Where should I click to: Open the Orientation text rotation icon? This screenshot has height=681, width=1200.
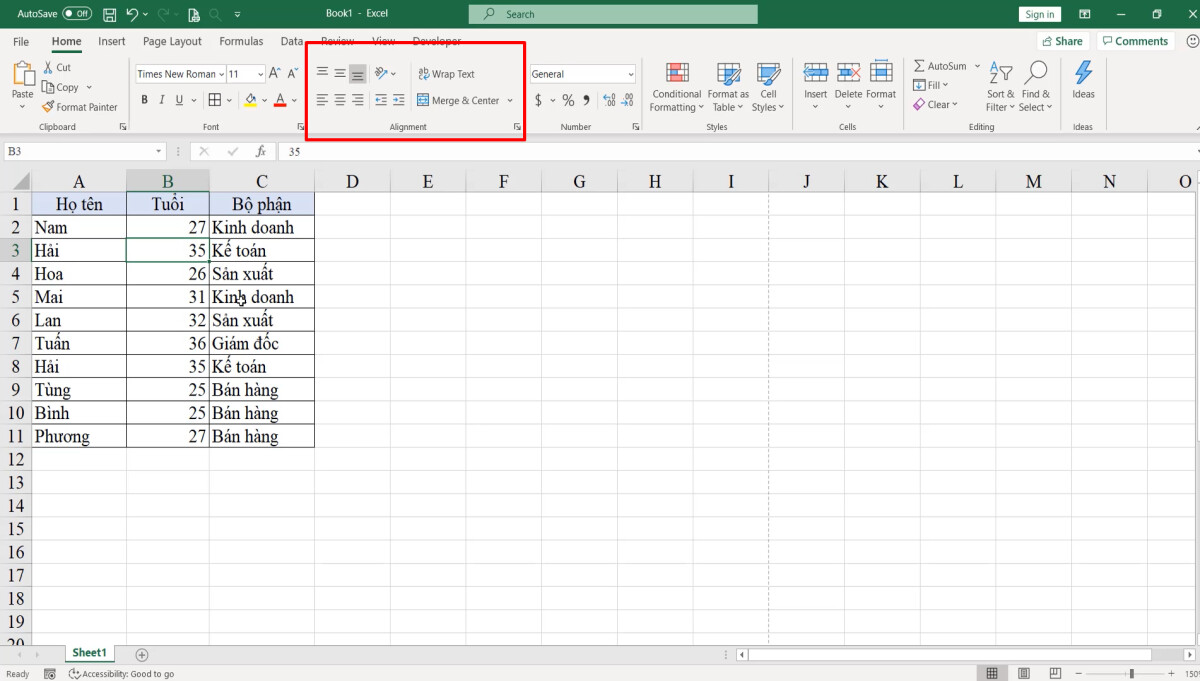pos(382,73)
